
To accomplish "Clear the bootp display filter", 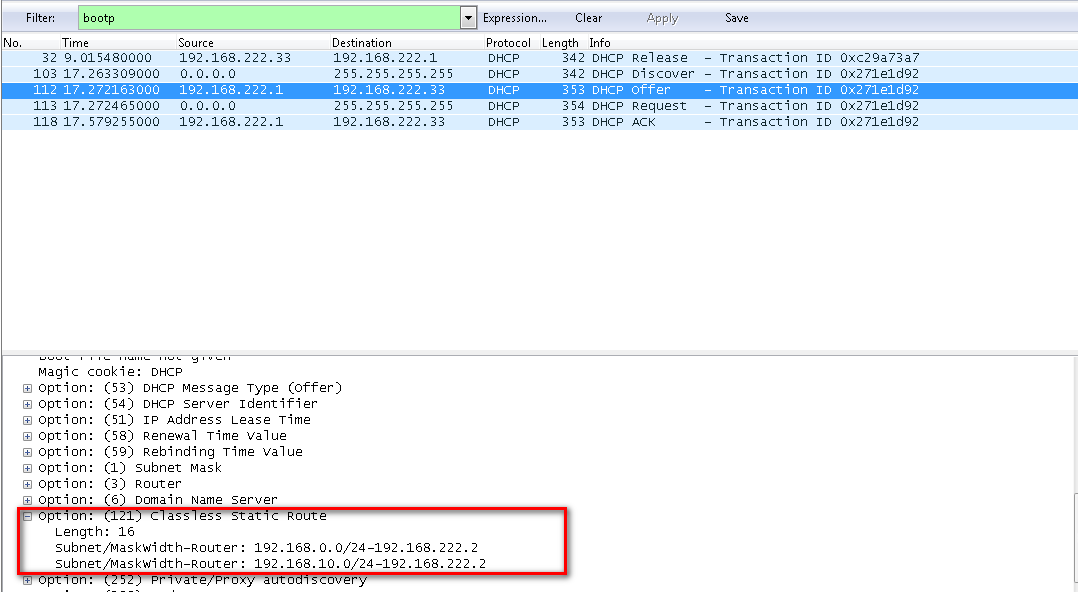I will [x=588, y=17].
